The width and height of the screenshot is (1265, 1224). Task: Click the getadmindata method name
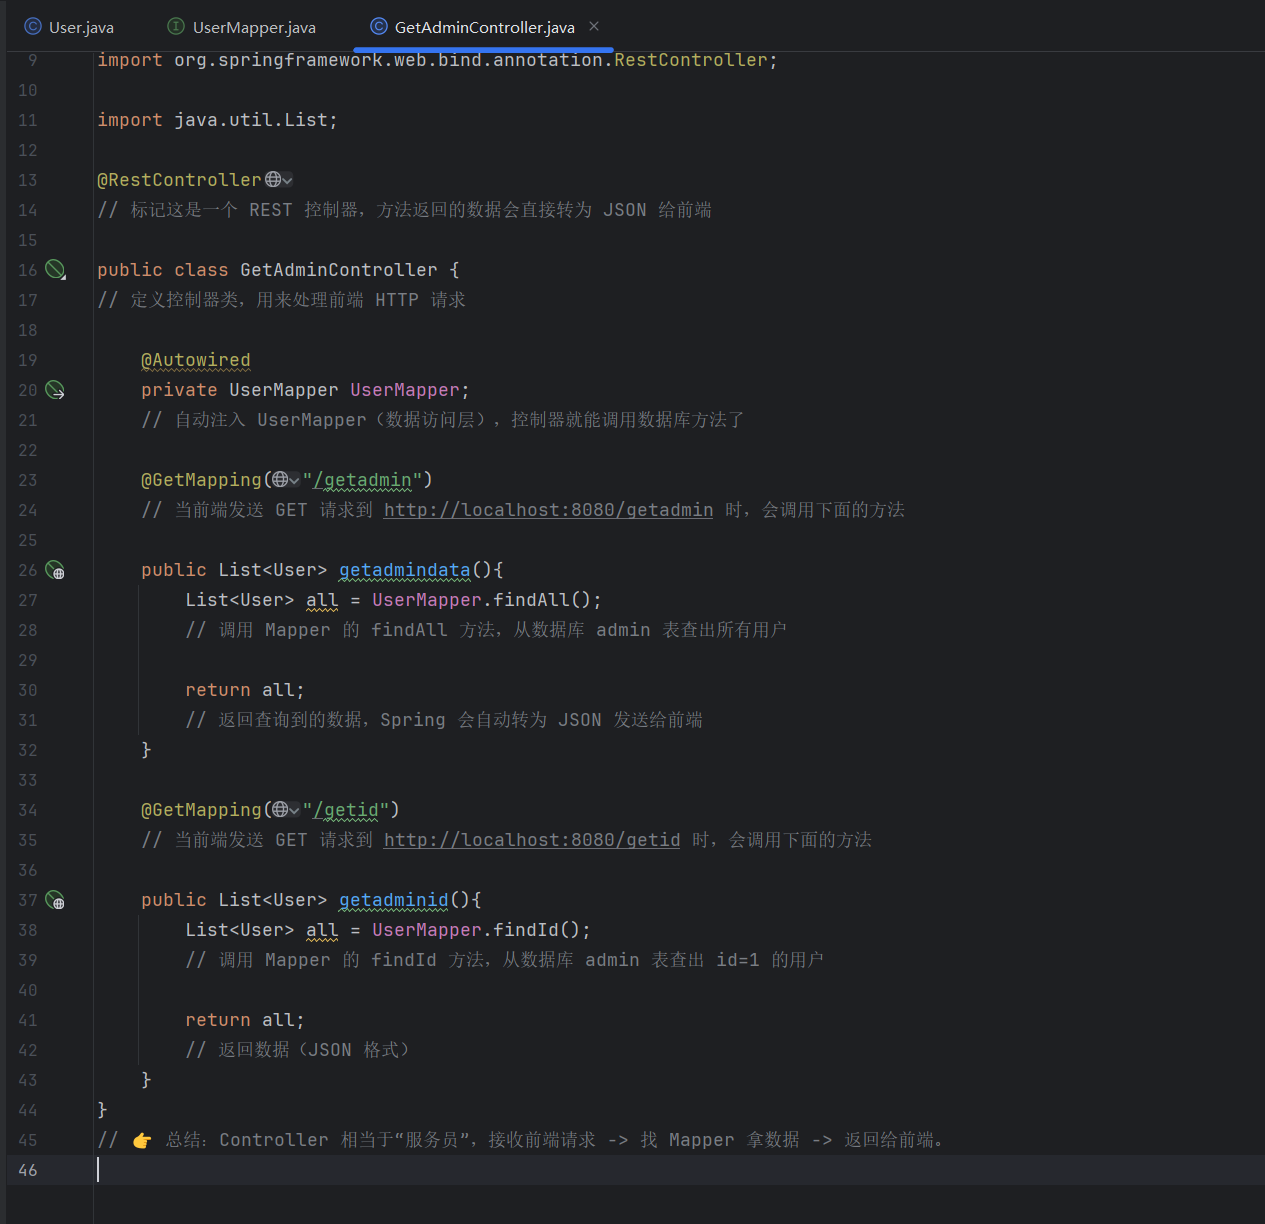[x=404, y=570]
